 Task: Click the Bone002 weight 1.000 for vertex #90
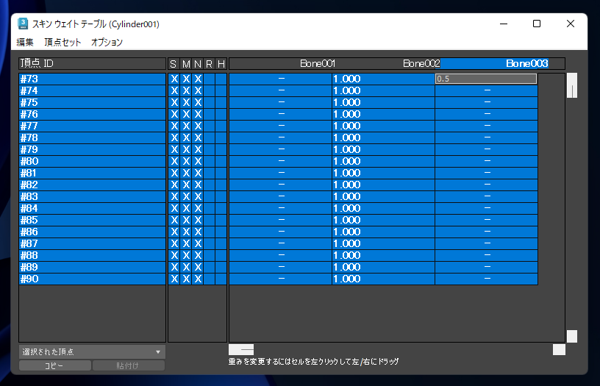383,279
